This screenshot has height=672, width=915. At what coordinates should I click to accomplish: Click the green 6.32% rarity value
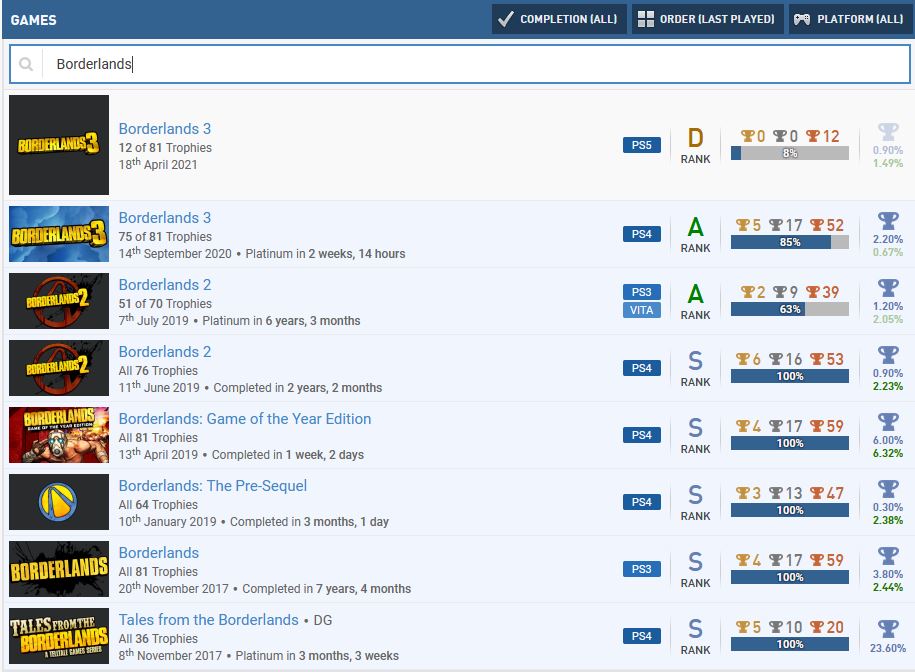click(x=888, y=453)
